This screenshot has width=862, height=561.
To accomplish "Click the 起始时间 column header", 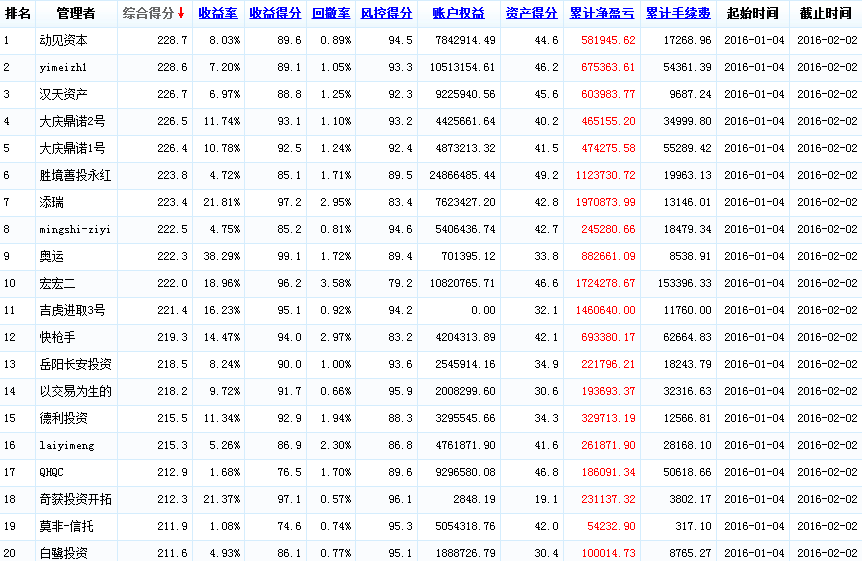I will pyautogui.click(x=753, y=13).
